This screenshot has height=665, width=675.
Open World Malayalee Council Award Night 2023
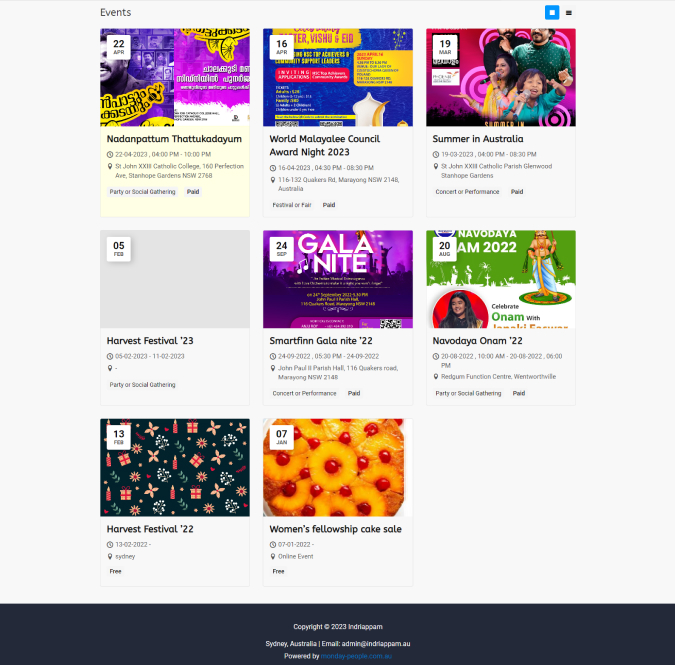click(325, 145)
